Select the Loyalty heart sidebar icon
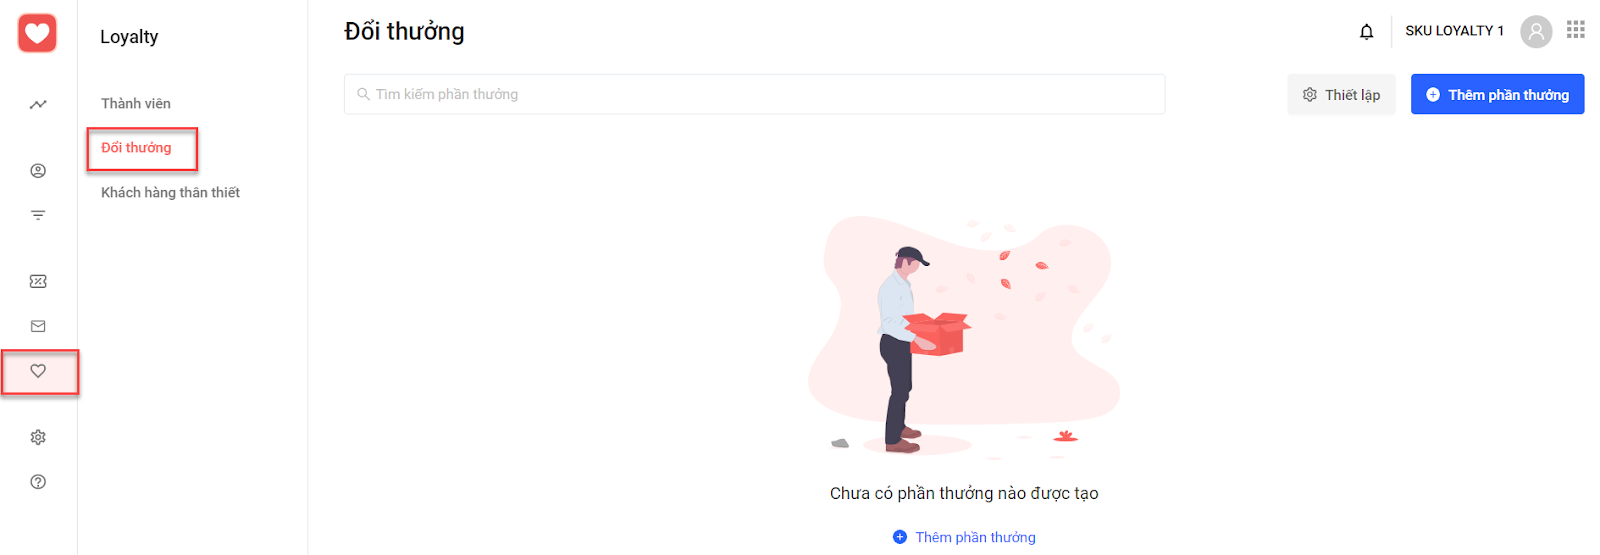The width and height of the screenshot is (1600, 555). point(38,371)
